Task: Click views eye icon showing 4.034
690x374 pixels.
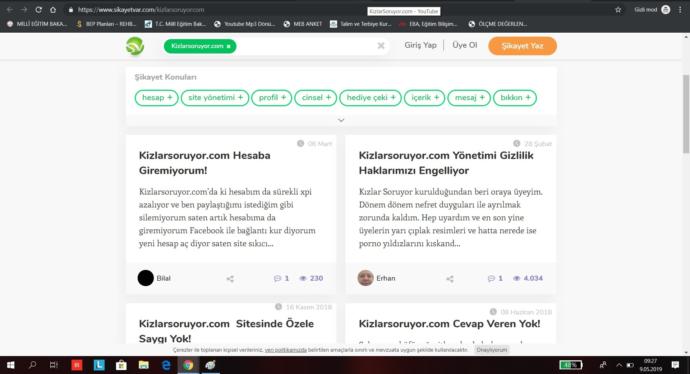Action: tap(517, 279)
